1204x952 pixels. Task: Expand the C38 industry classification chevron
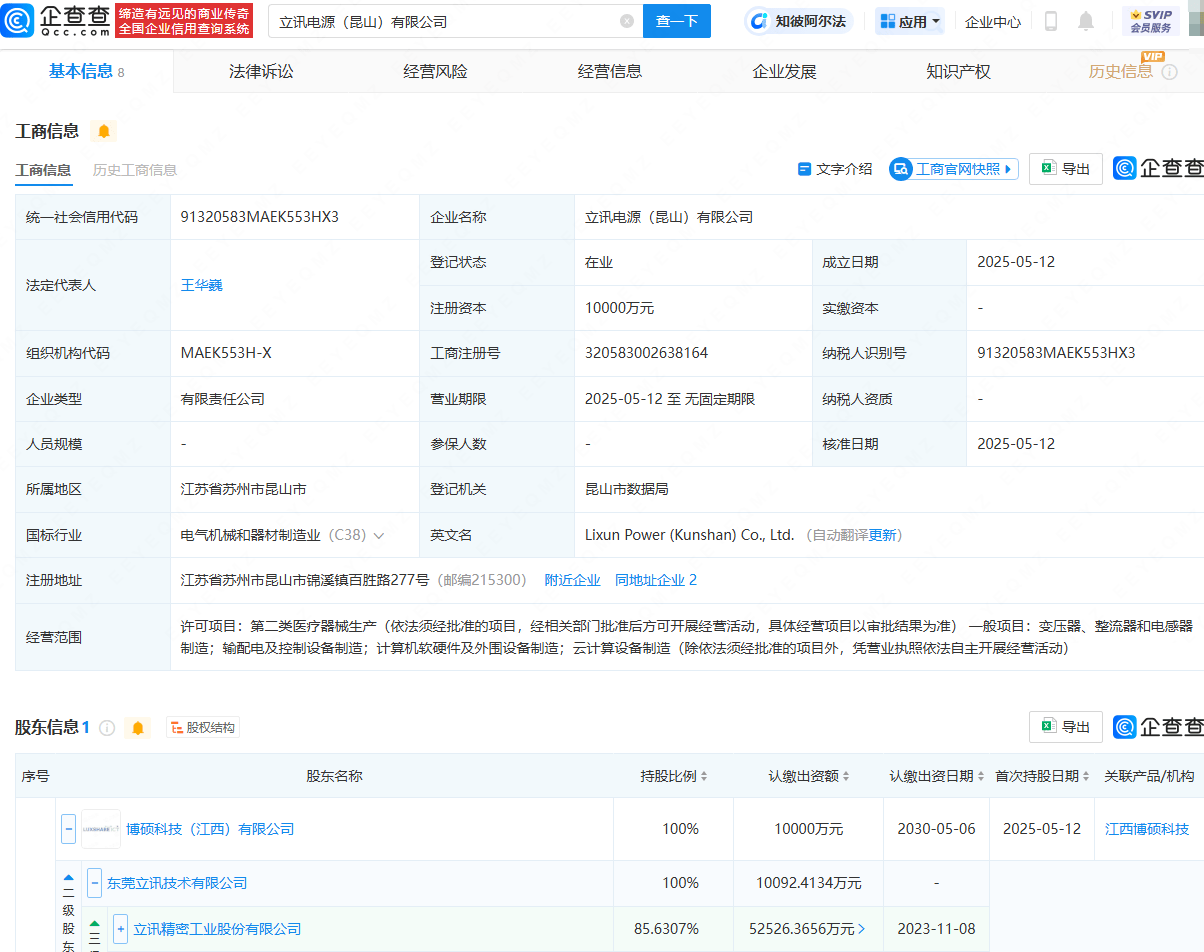(x=380, y=535)
